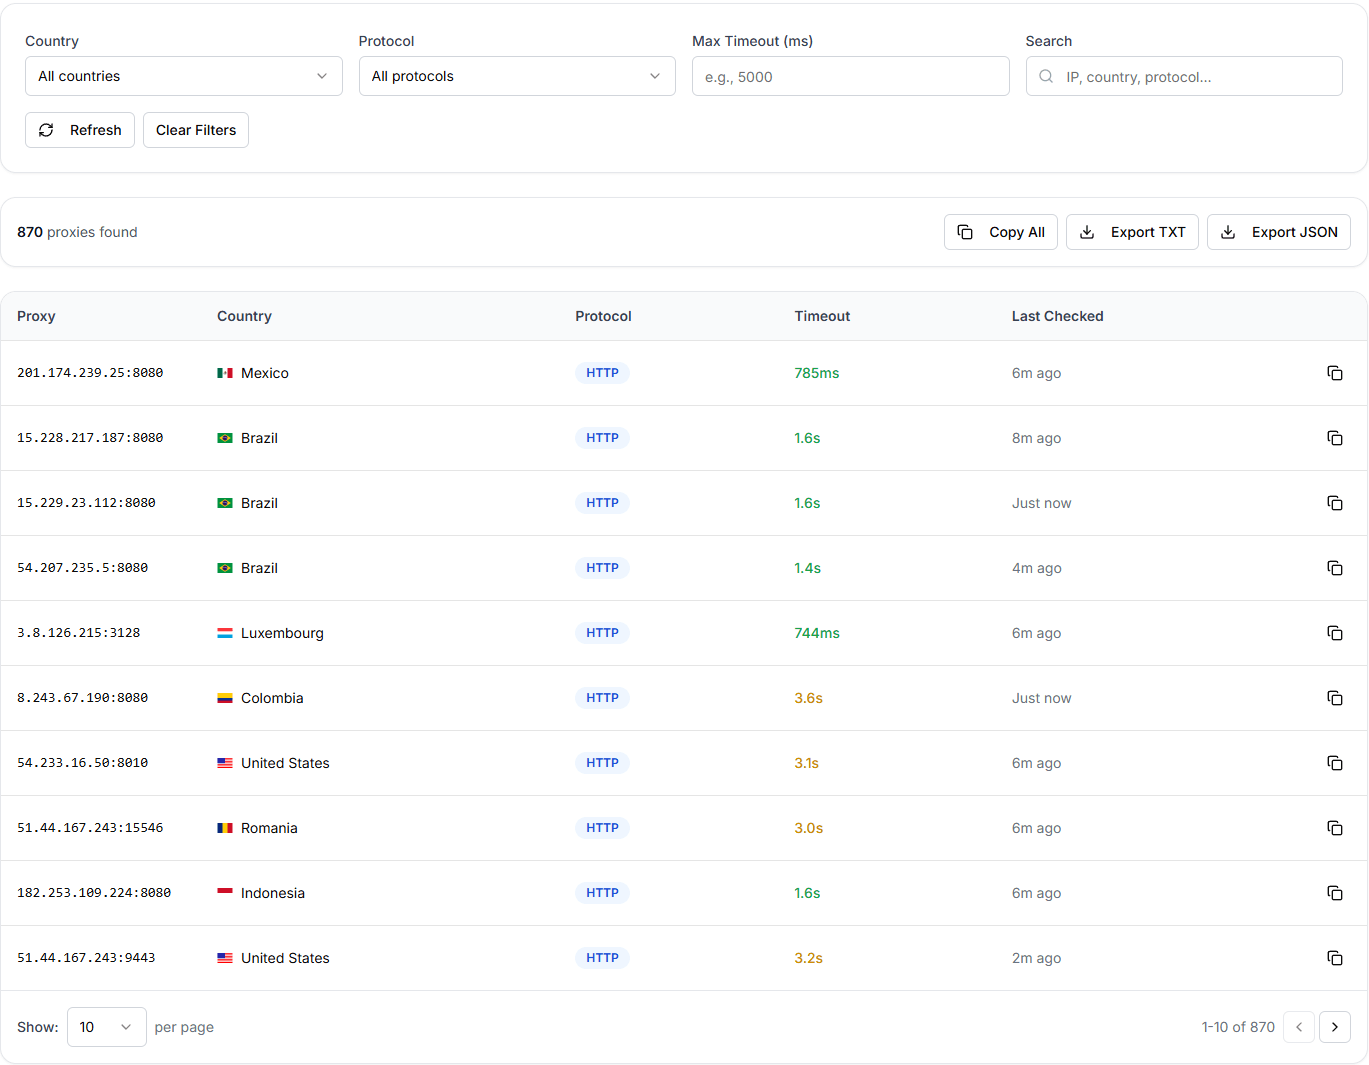Screen dimensions: 1369x1065
Task: Select proxy address 15.228.217.187:8080
Action: point(90,438)
